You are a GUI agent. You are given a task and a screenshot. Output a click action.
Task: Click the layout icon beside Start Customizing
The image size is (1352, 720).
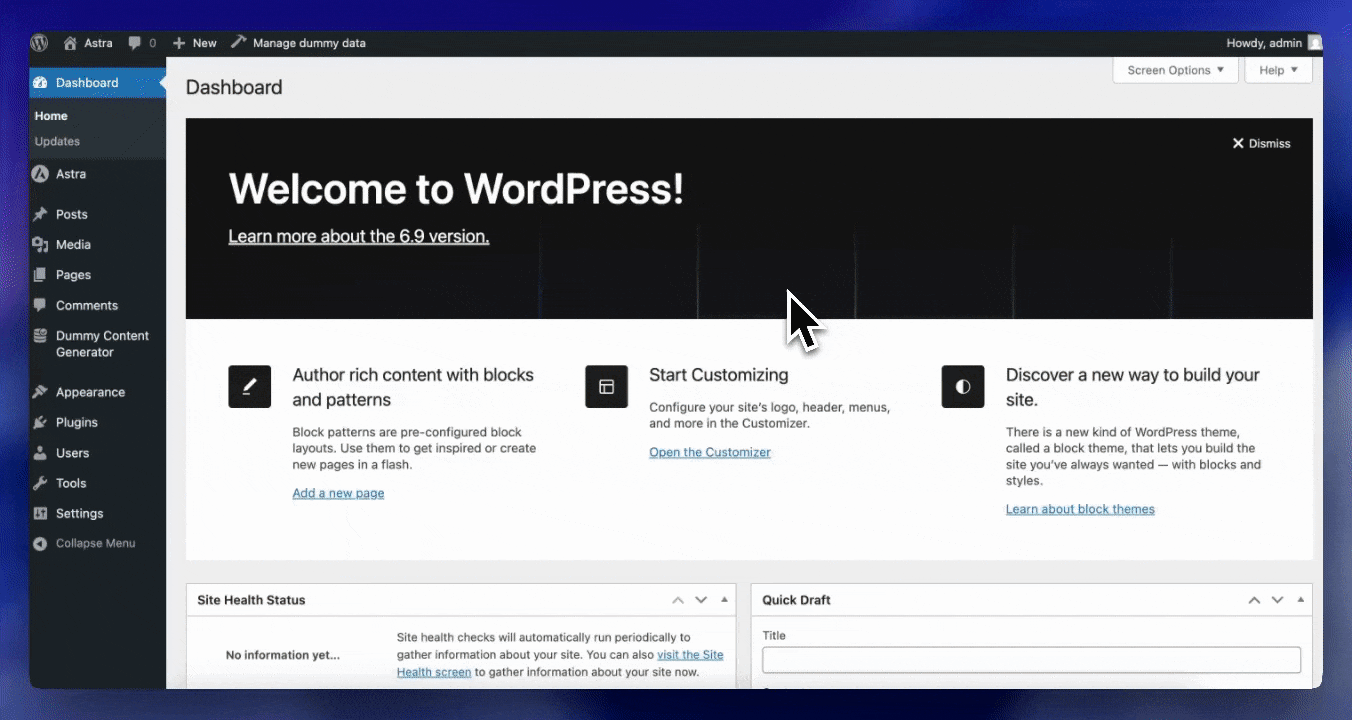pos(606,387)
